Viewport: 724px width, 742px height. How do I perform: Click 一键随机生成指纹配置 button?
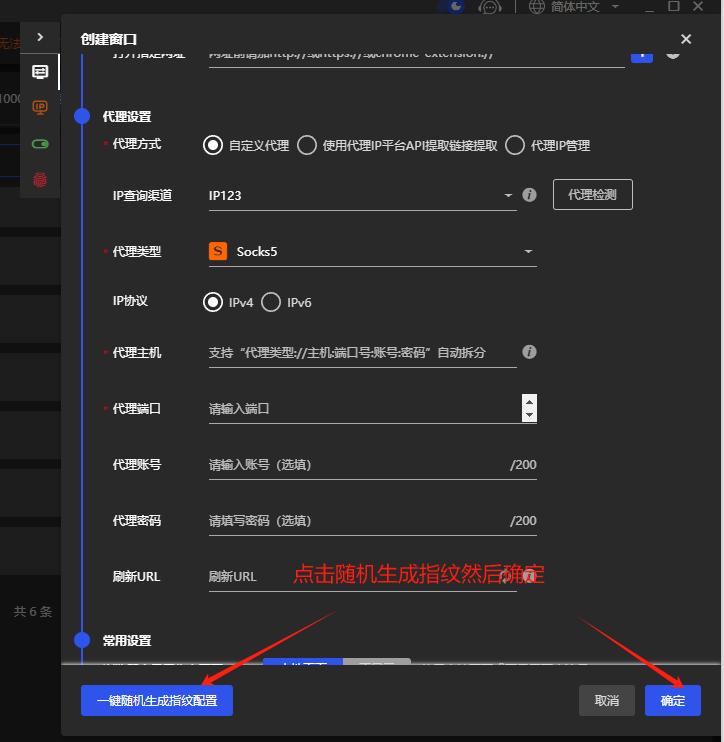(157, 700)
